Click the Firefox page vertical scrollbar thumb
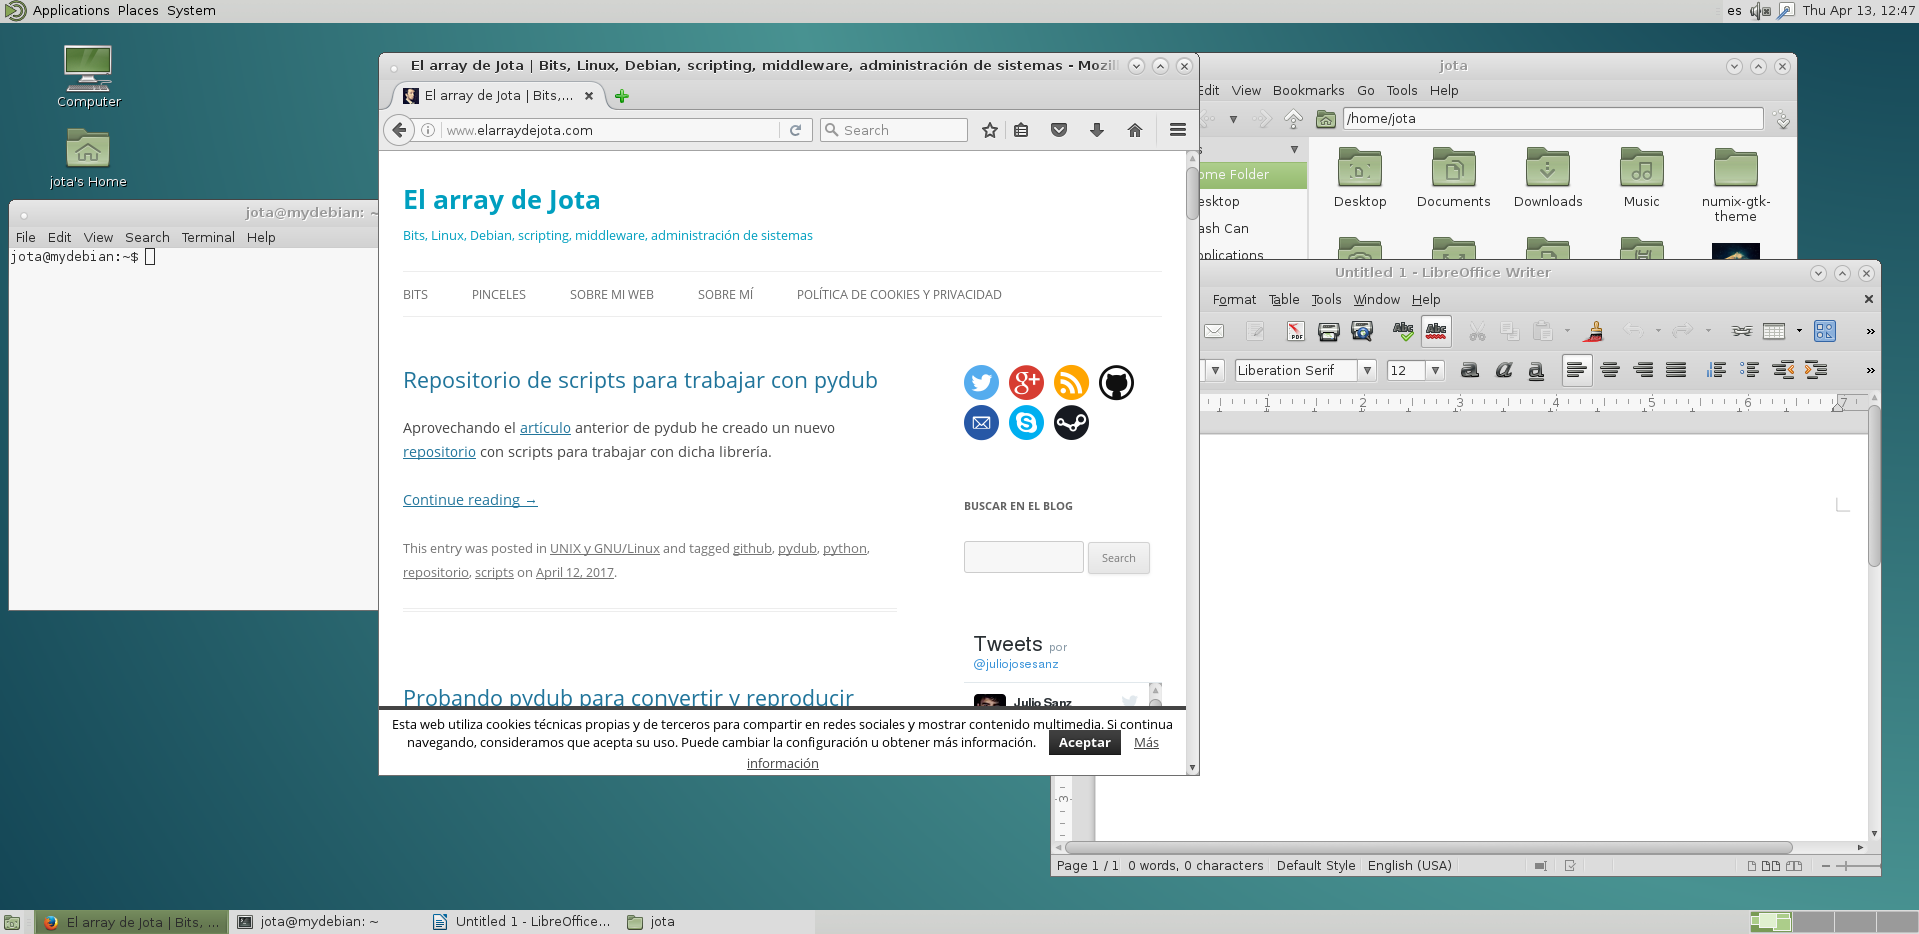Screen dimensions: 1919x934 pos(1192,193)
